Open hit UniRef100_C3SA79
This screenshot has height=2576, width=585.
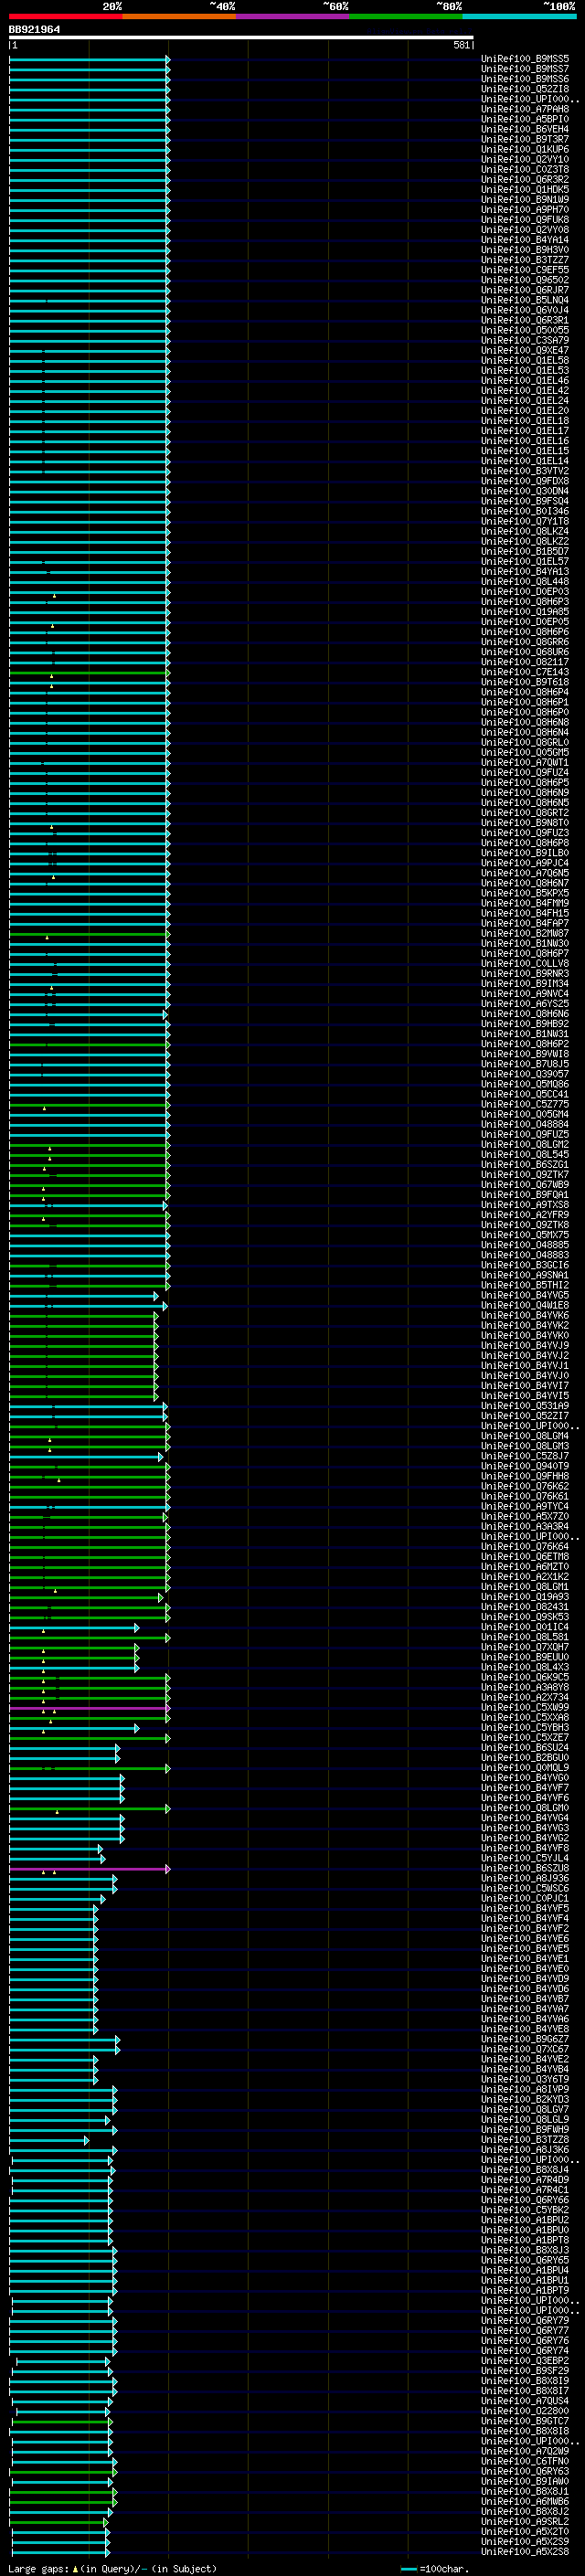(x=525, y=340)
